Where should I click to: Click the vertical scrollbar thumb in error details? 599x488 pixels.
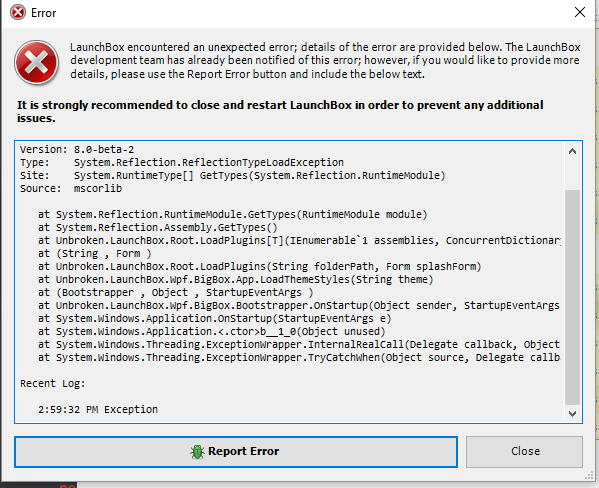click(x=572, y=297)
